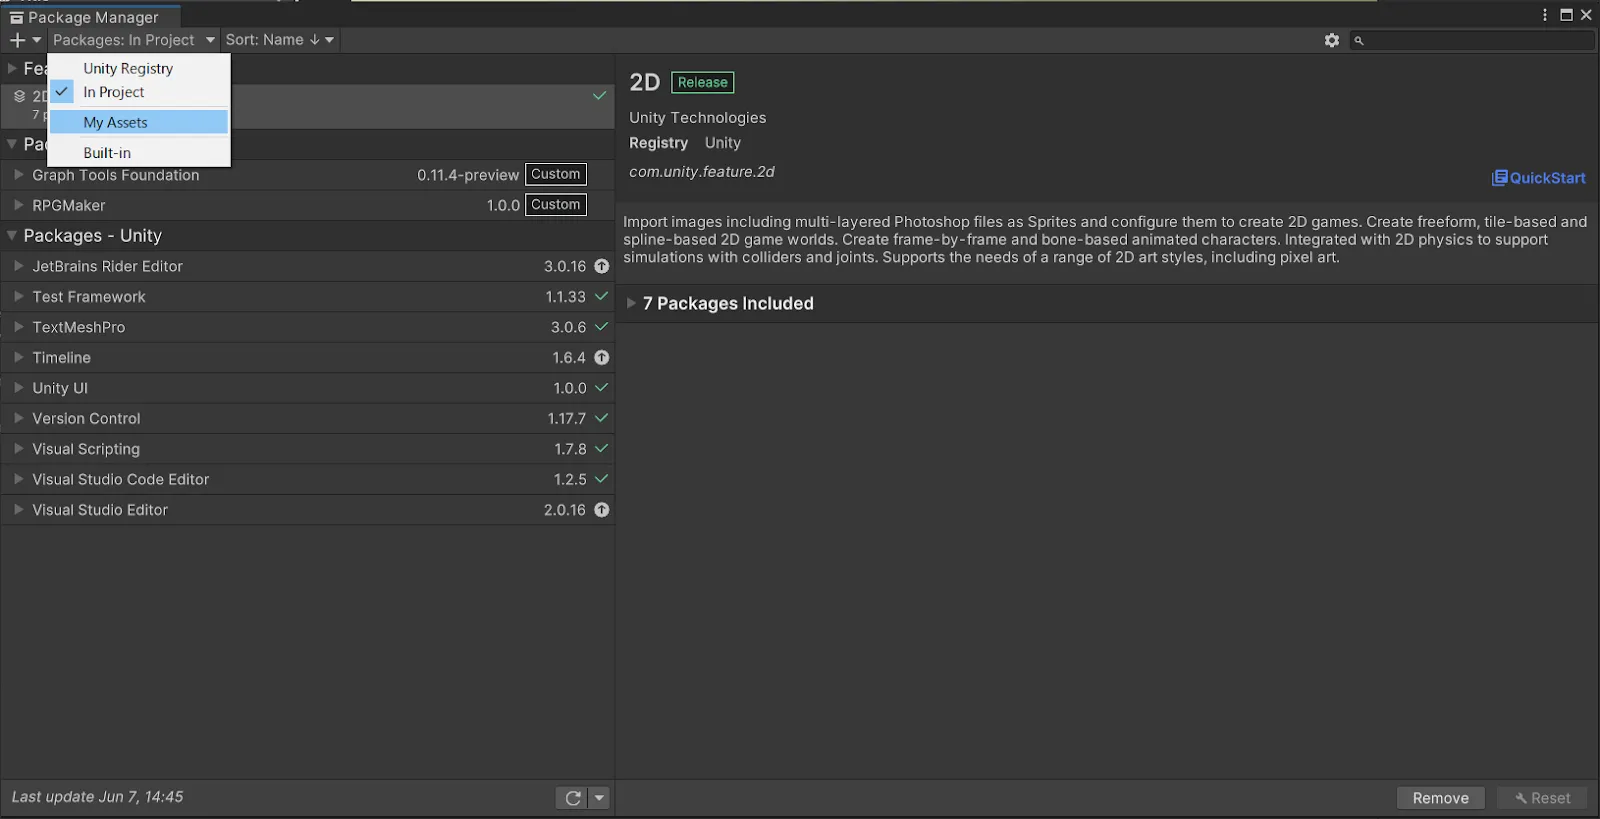Collapse the Packages - Unity section
This screenshot has height=819, width=1600.
[x=12, y=235]
